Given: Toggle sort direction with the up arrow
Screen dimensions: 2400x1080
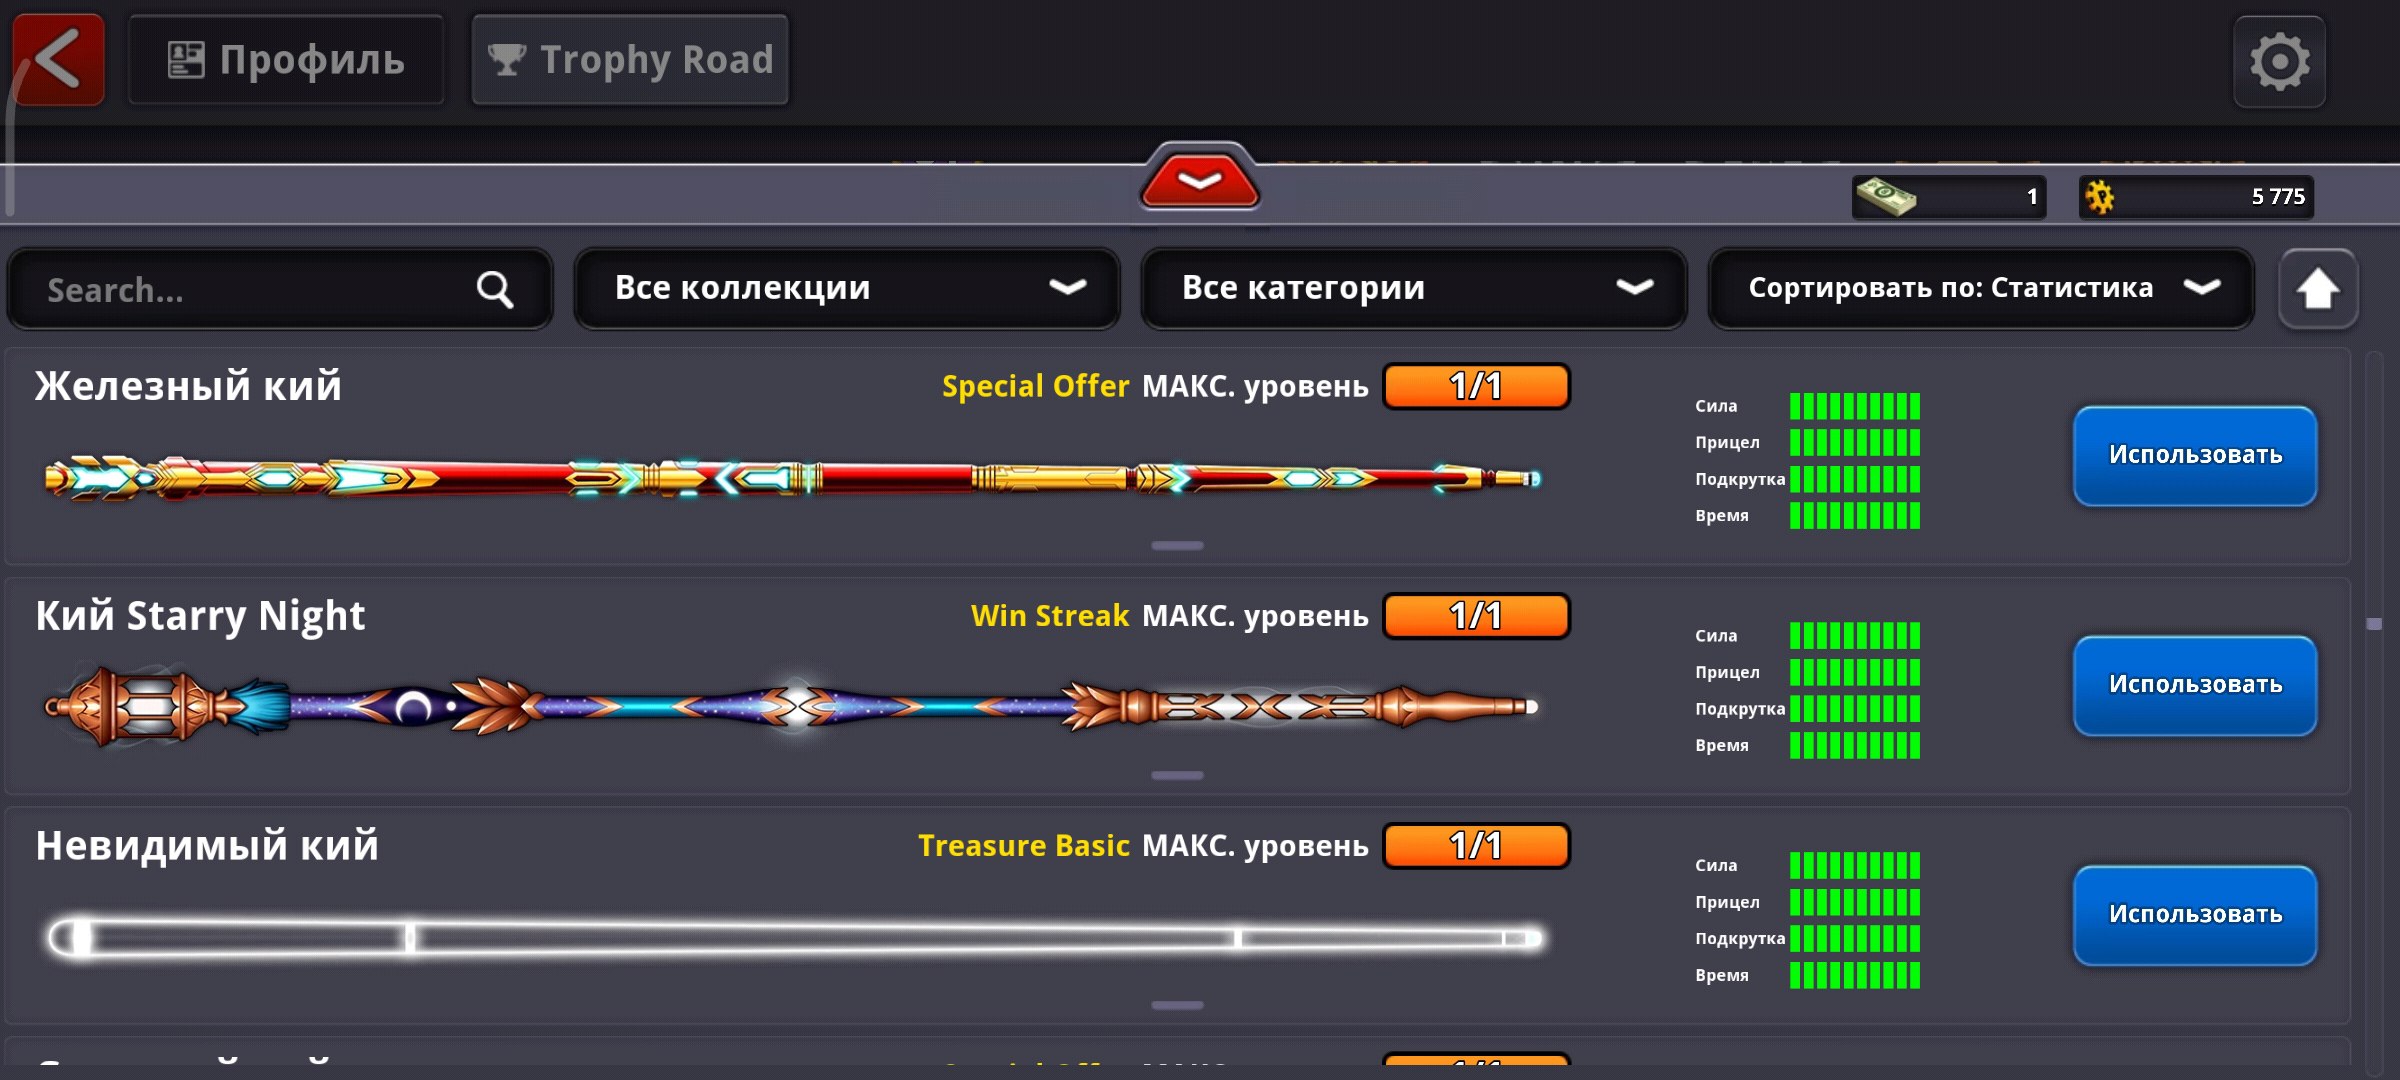Looking at the screenshot, I should pos(2317,289).
